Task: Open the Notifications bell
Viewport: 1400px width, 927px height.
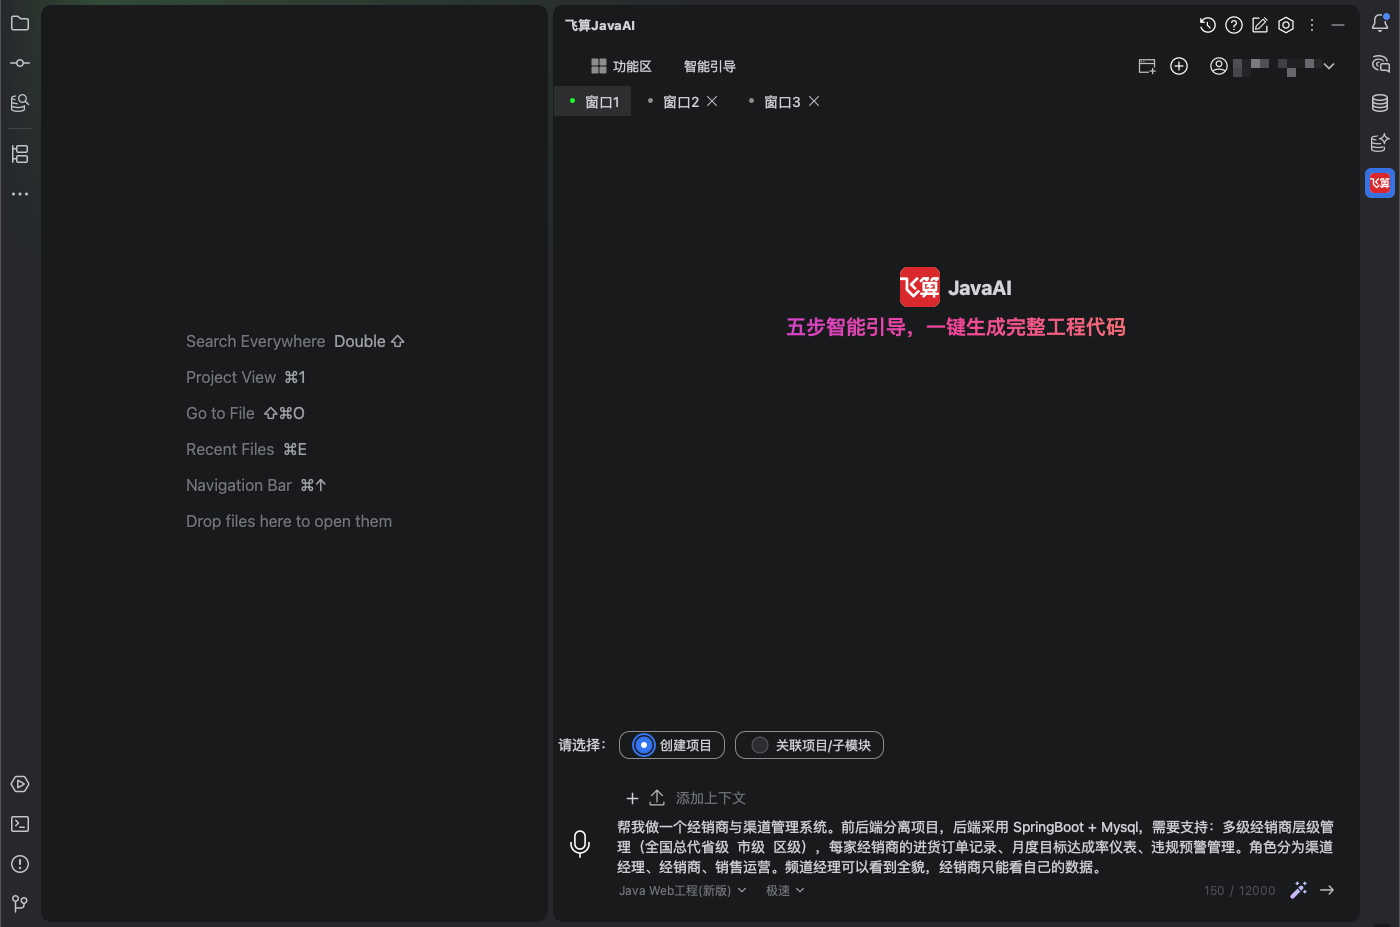Action: coord(1380,23)
